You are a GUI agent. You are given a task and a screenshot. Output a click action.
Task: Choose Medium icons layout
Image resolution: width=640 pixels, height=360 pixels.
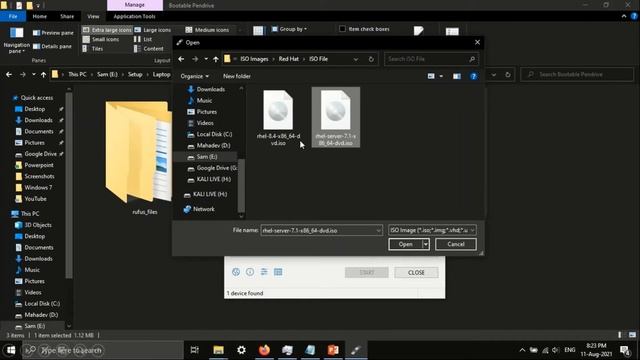coord(207,30)
